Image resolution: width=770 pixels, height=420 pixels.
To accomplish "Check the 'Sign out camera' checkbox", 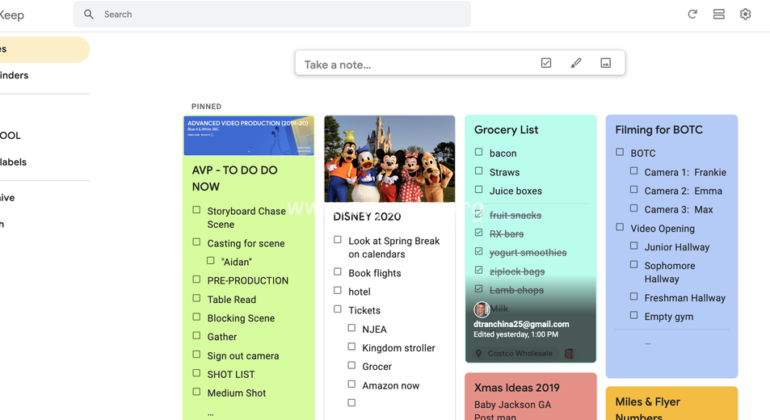I will click(196, 355).
